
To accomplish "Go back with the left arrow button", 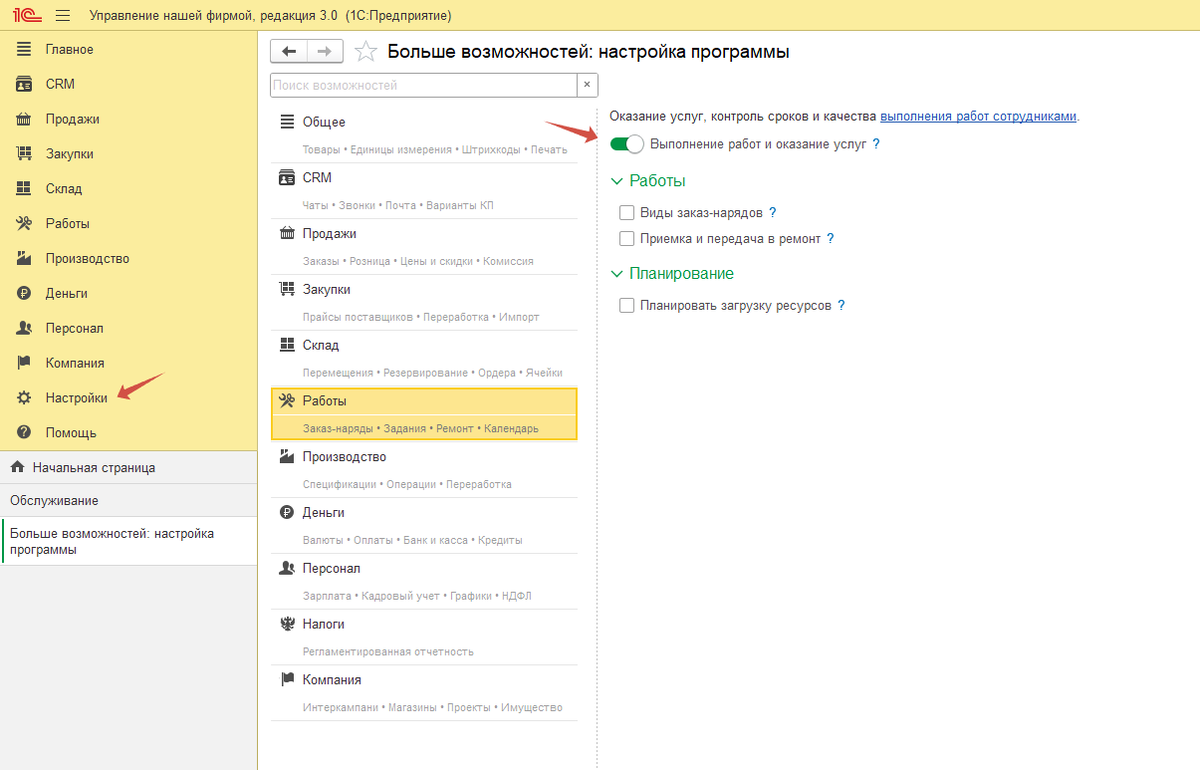I will pos(290,52).
